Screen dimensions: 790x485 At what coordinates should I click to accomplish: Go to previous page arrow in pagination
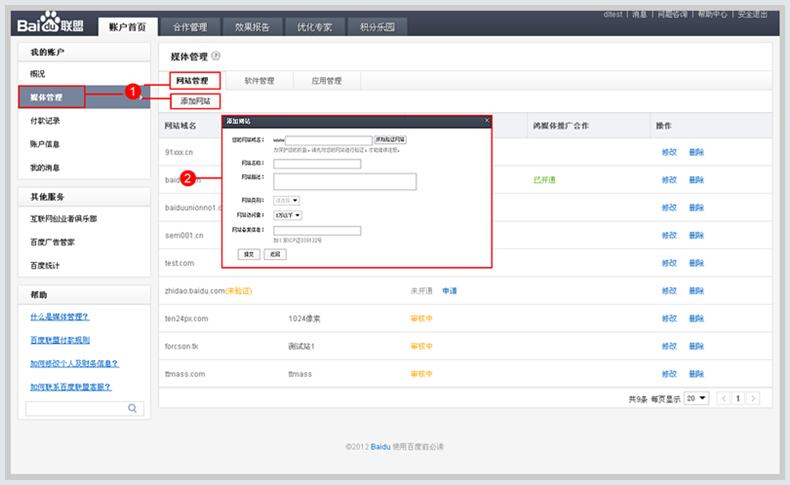point(723,398)
